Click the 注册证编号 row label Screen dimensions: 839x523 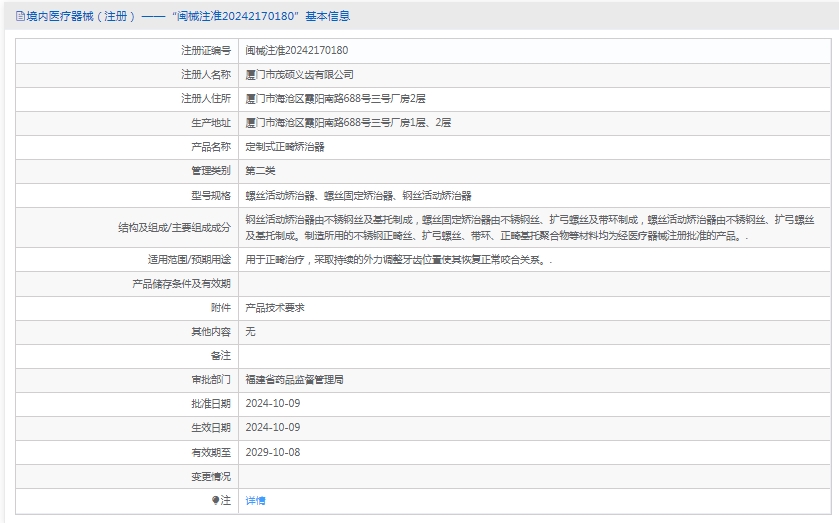point(205,50)
